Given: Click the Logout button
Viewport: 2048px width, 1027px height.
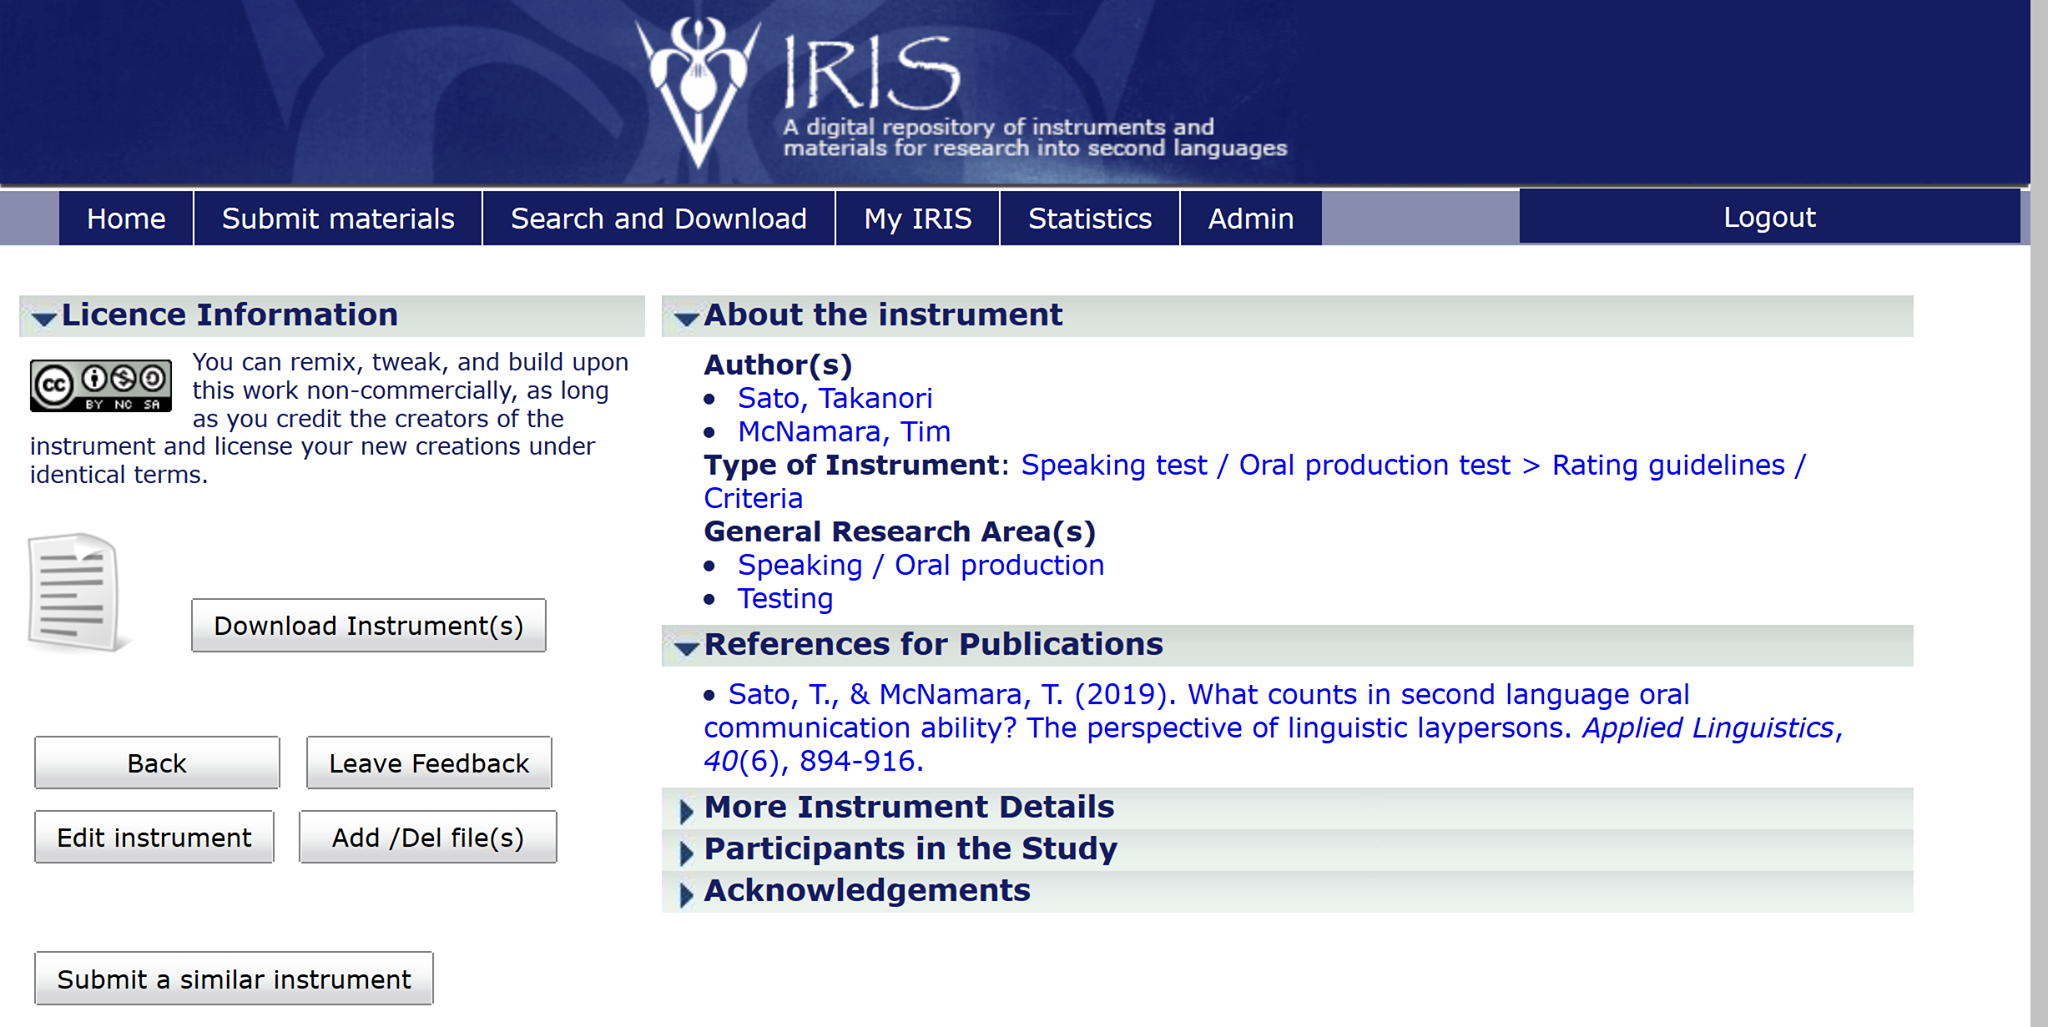Looking at the screenshot, I should click(x=1769, y=217).
